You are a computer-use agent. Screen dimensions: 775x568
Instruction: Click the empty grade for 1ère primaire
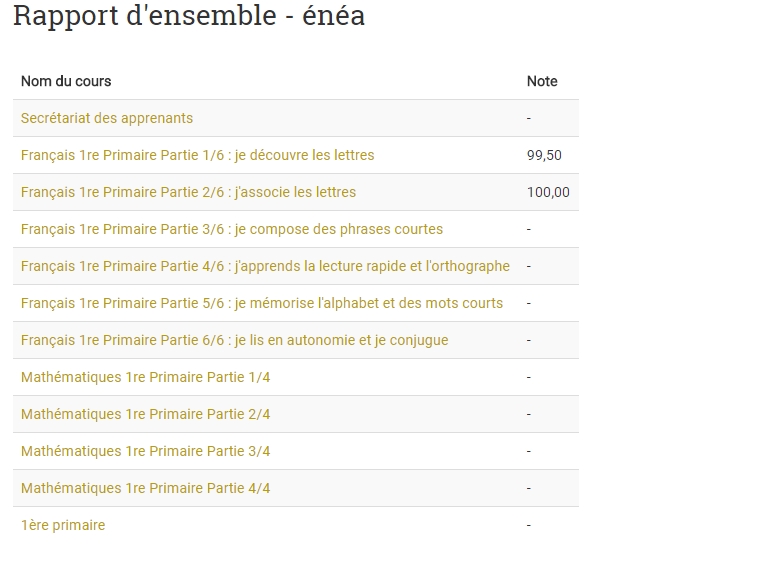coord(529,525)
